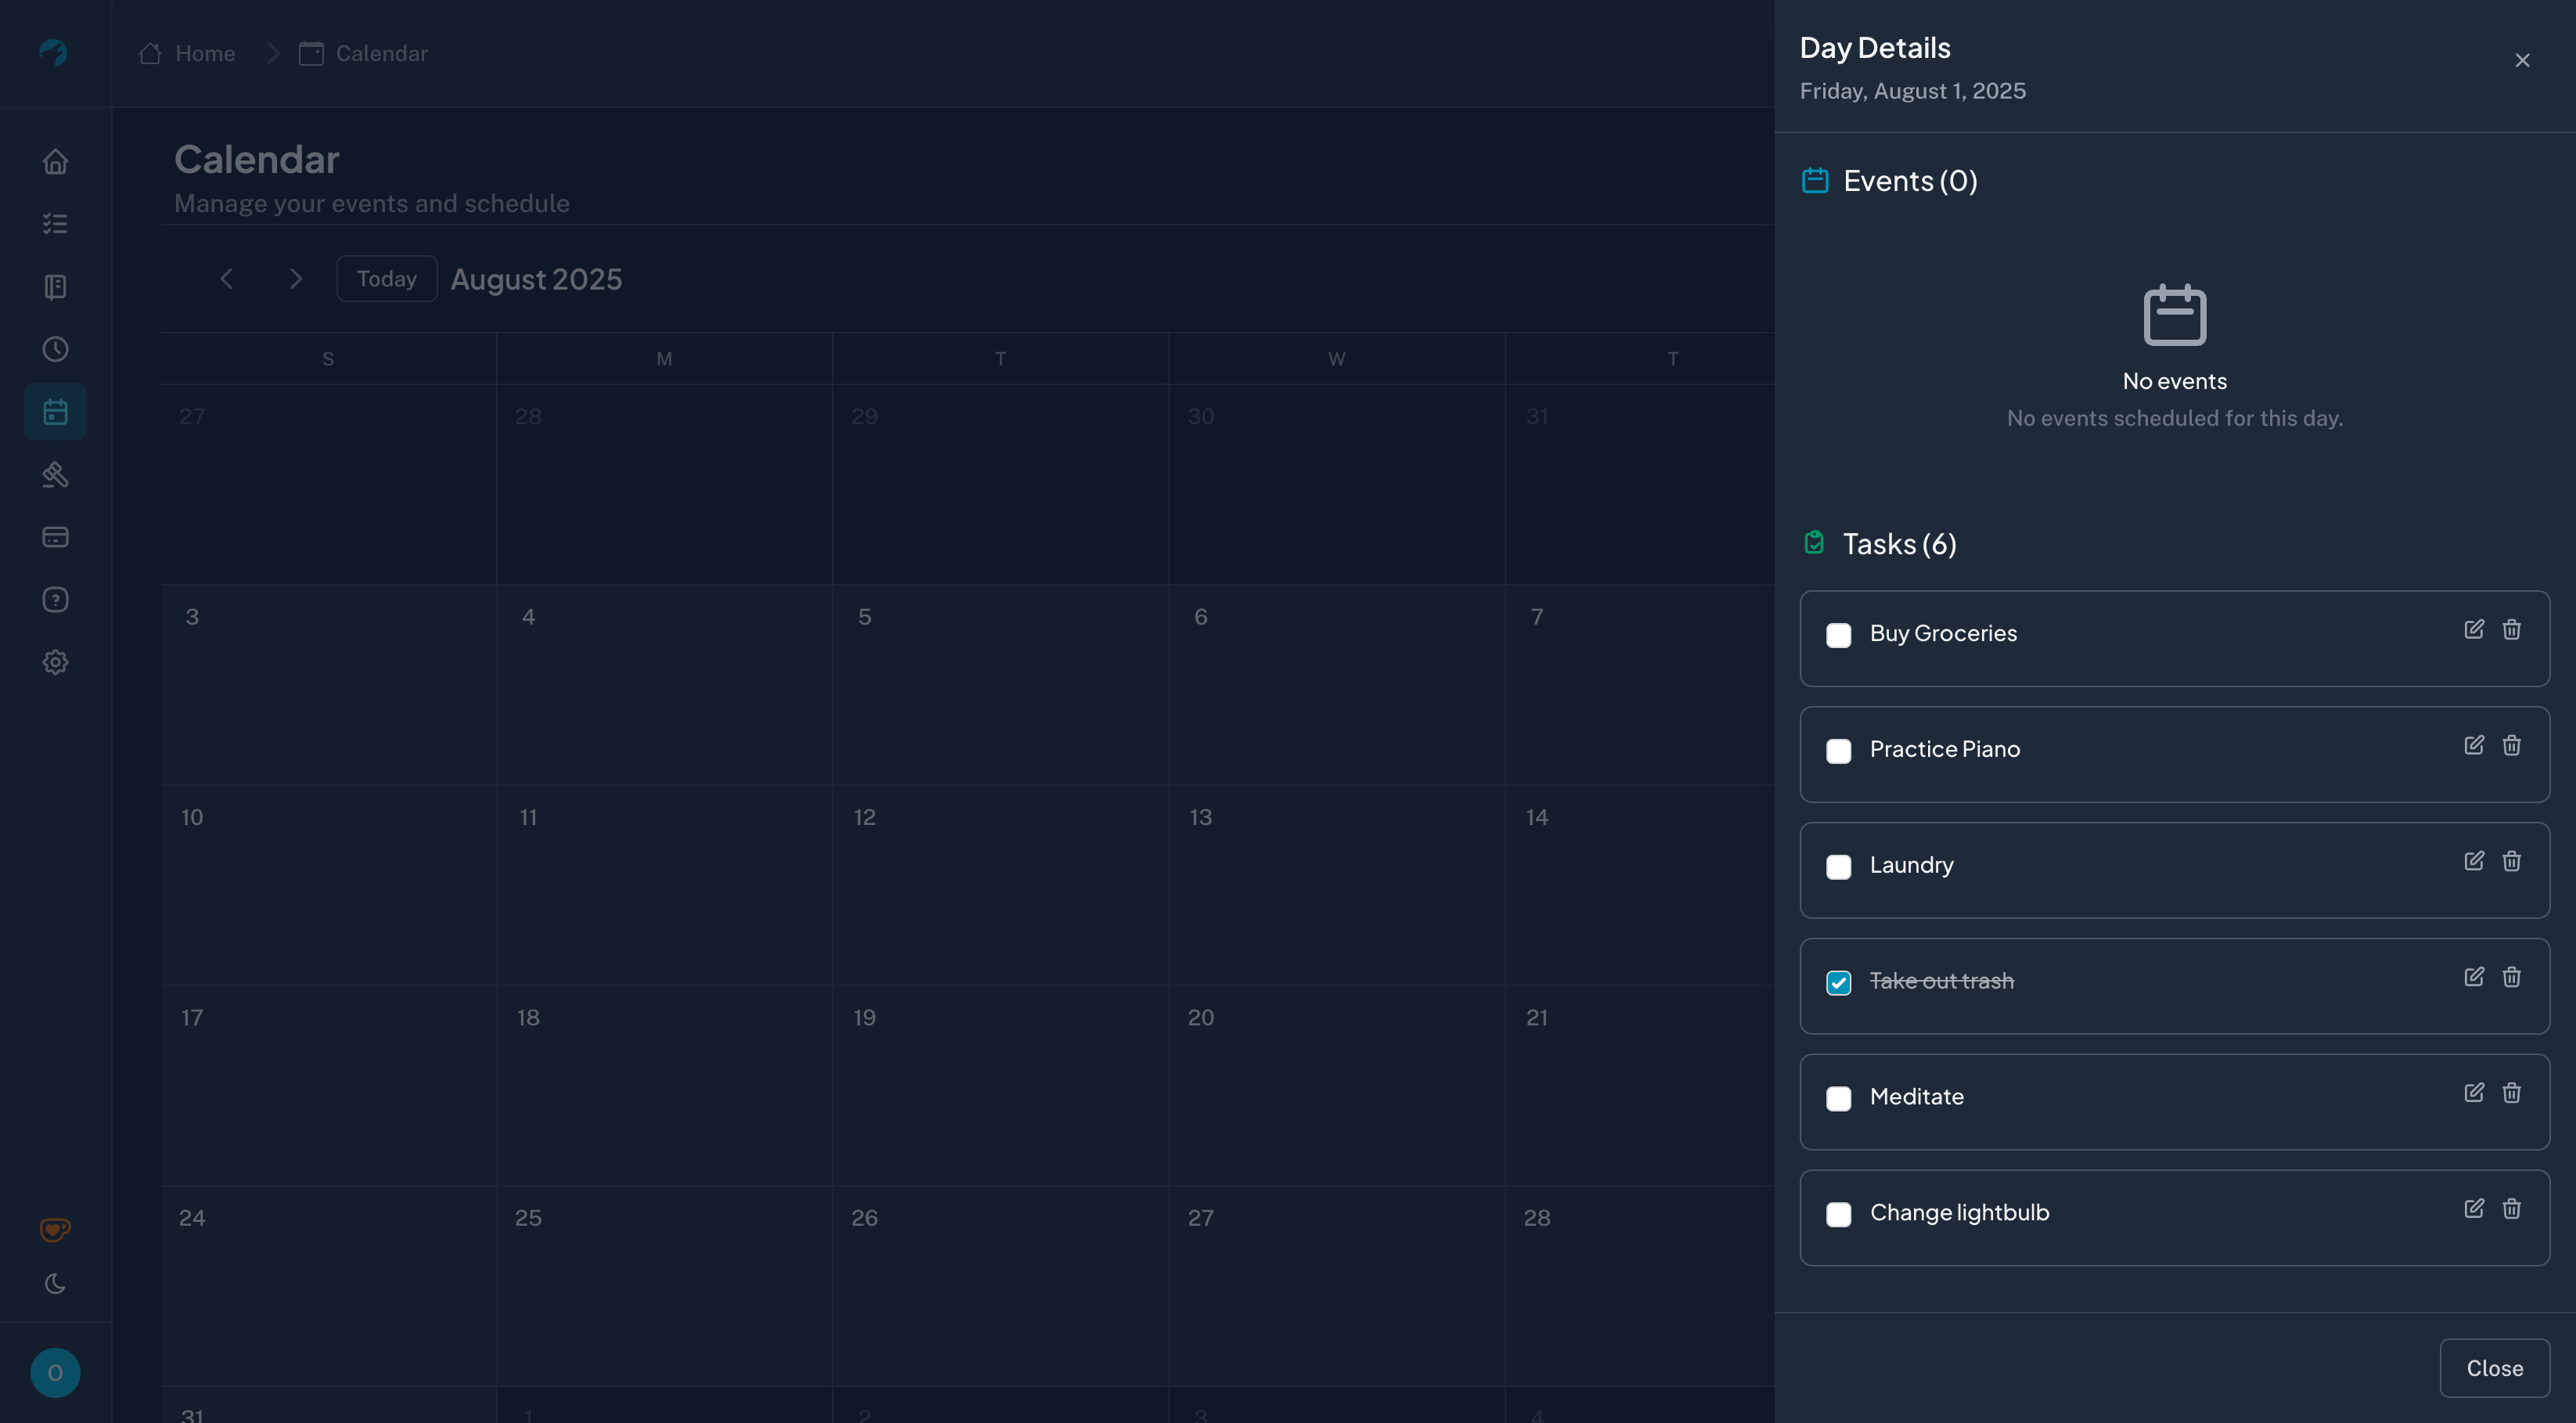Image resolution: width=2576 pixels, height=1423 pixels.
Task: Check the Buy Groceries checkbox
Action: tap(1838, 635)
